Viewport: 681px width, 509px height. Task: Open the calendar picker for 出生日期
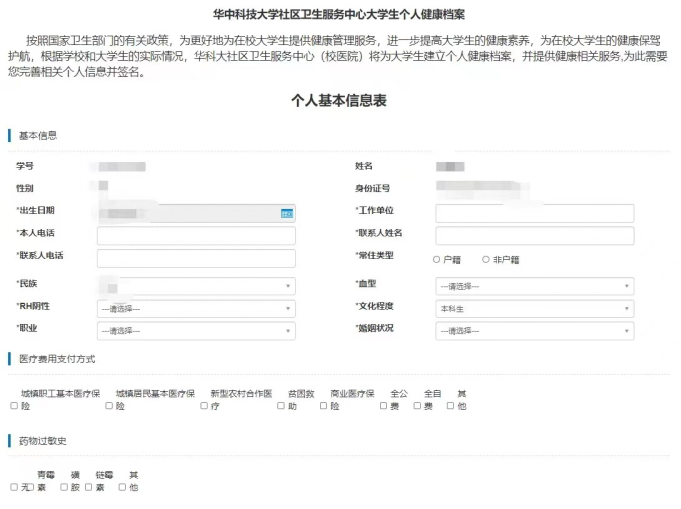coord(287,214)
